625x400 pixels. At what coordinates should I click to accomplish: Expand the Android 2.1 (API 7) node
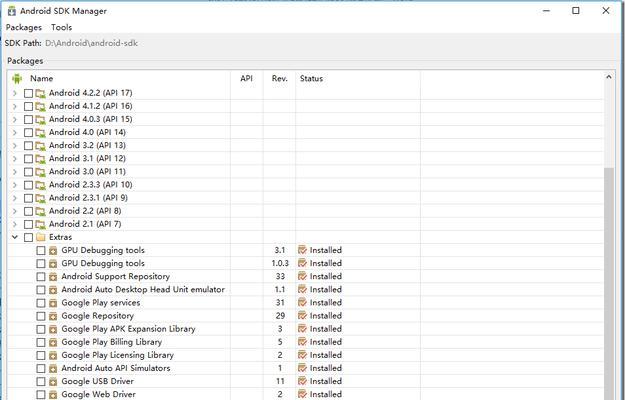pos(15,225)
